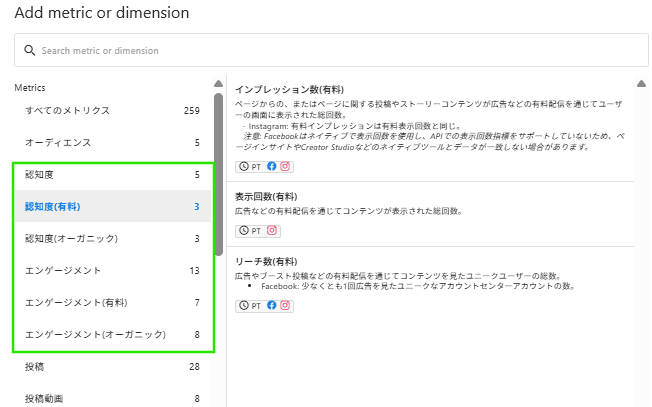Open the オーディエンス category
652x407 pixels.
[x=58, y=142]
